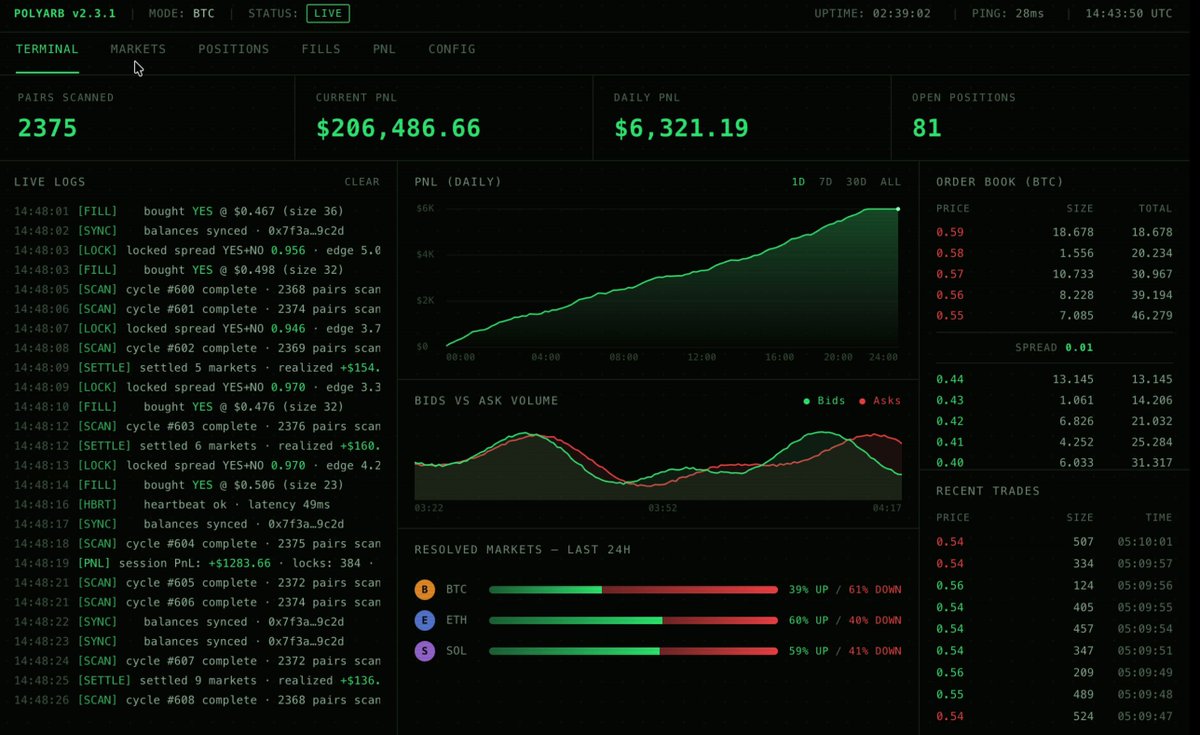Select the 0.44 bid row in order book
This screenshot has width=1200, height=735.
(1054, 379)
